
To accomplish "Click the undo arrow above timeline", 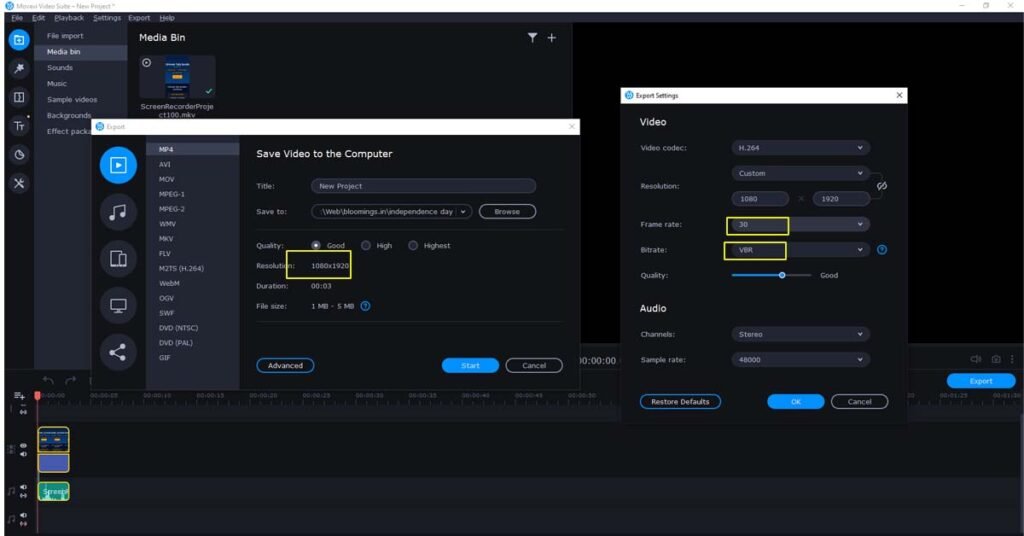I will point(48,380).
